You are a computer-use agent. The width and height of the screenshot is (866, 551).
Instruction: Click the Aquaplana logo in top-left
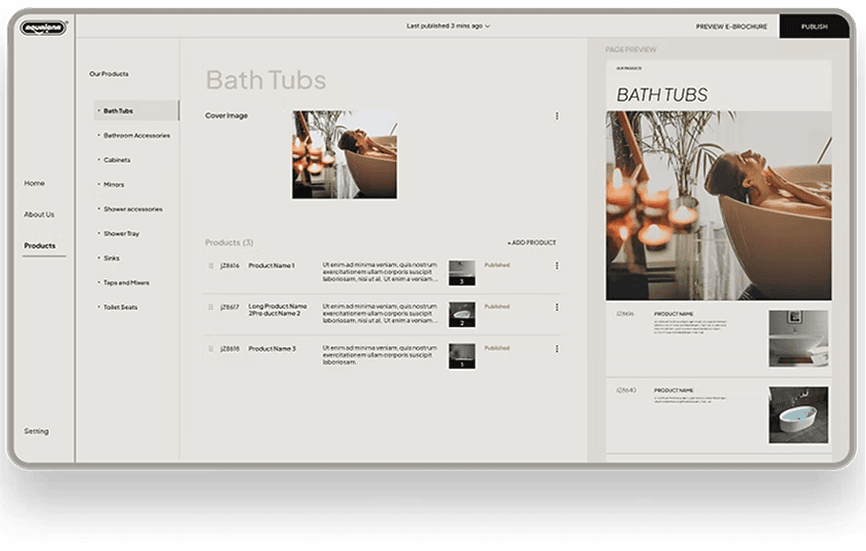(x=42, y=28)
